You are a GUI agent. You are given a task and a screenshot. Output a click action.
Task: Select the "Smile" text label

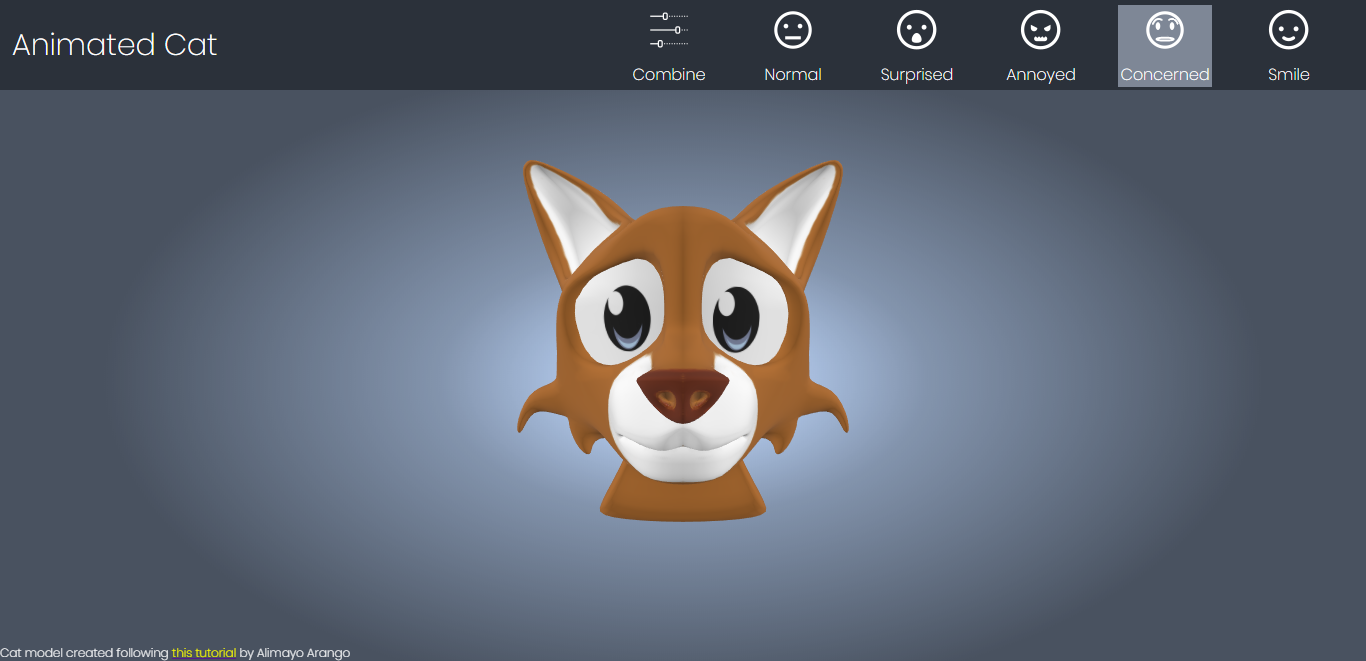[x=1288, y=75]
